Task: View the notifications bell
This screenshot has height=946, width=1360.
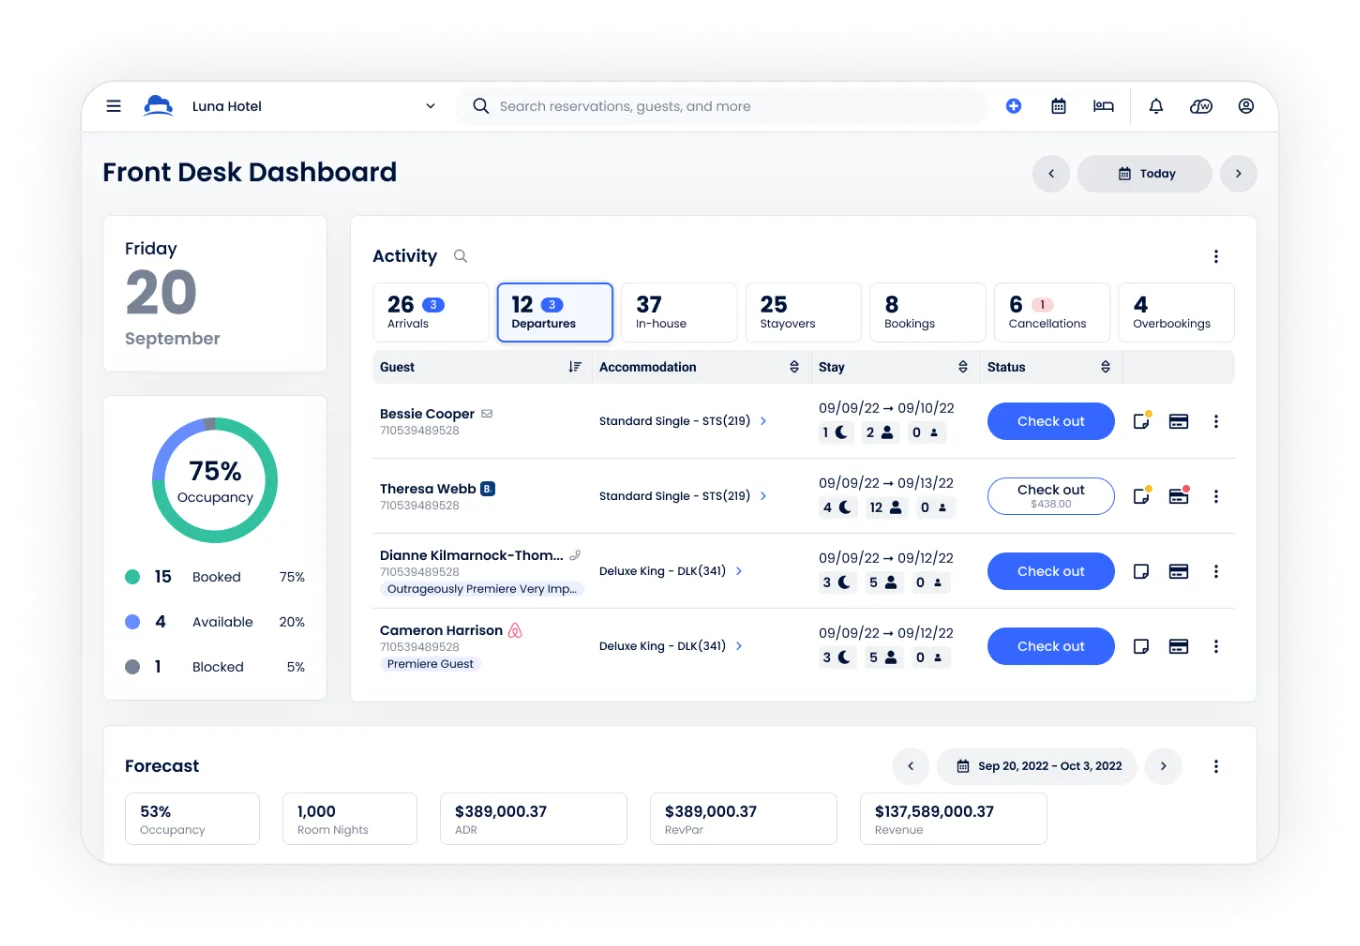Action: tap(1155, 105)
